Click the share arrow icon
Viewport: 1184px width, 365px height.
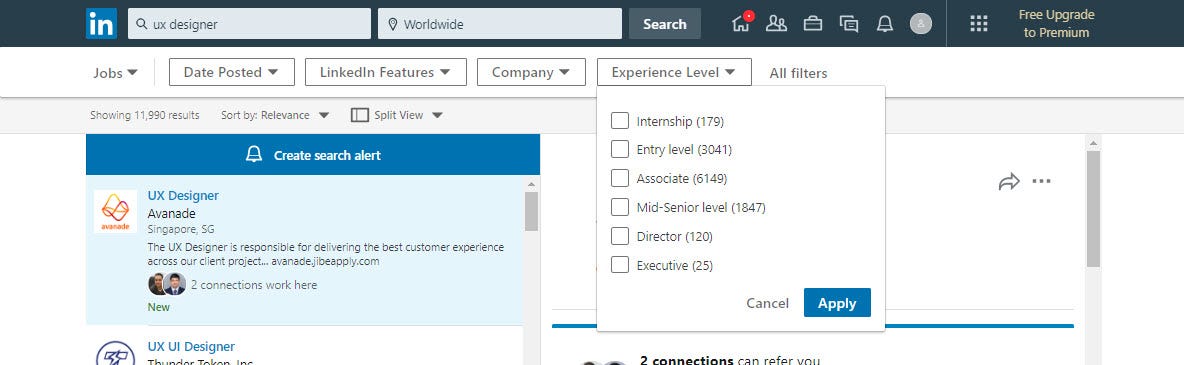pos(1009,181)
